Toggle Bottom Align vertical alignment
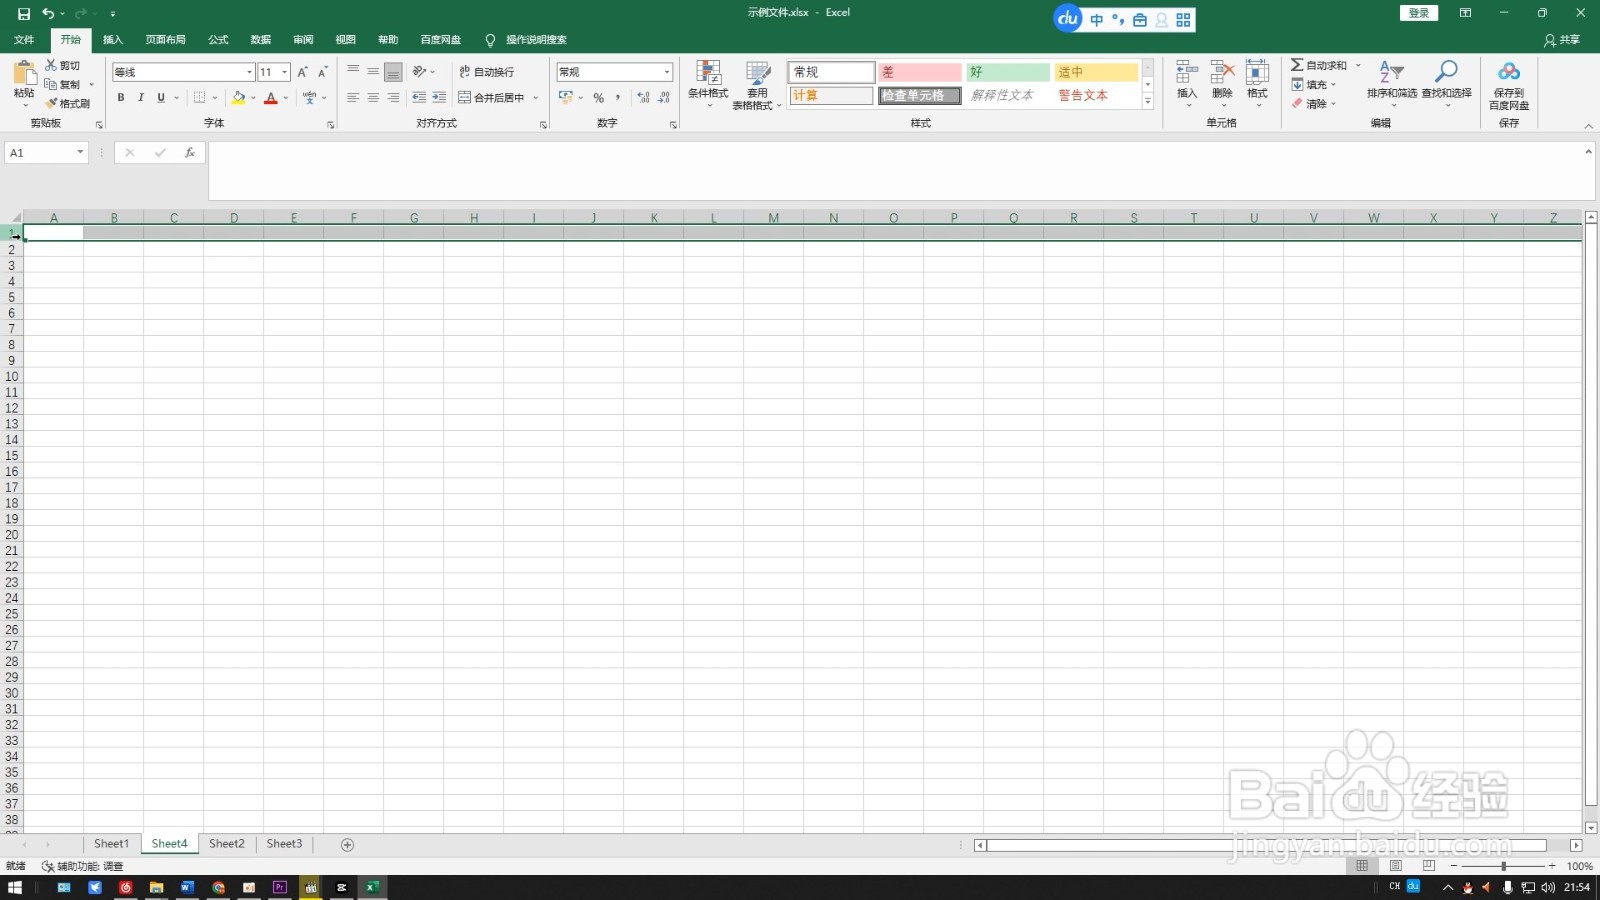Viewport: 1600px width, 900px height. (393, 72)
